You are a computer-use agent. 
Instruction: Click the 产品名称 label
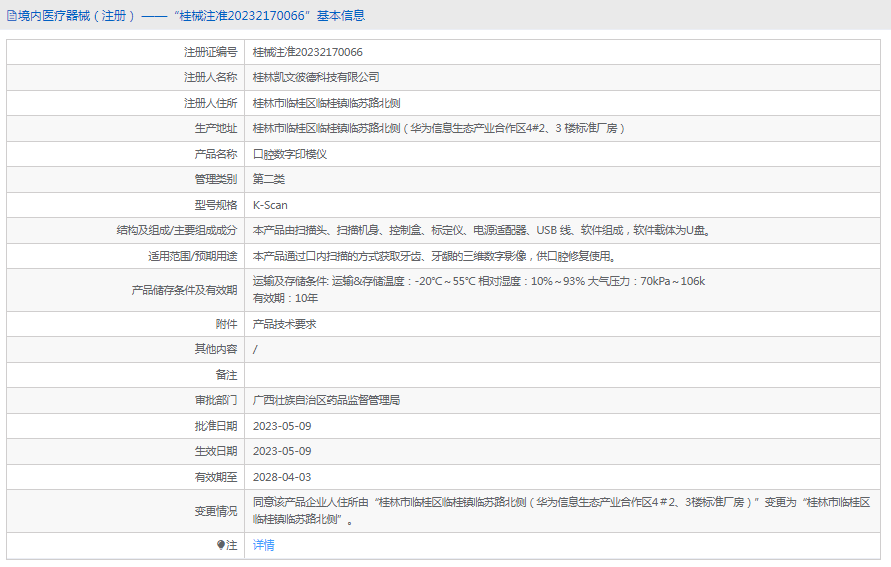click(216, 154)
